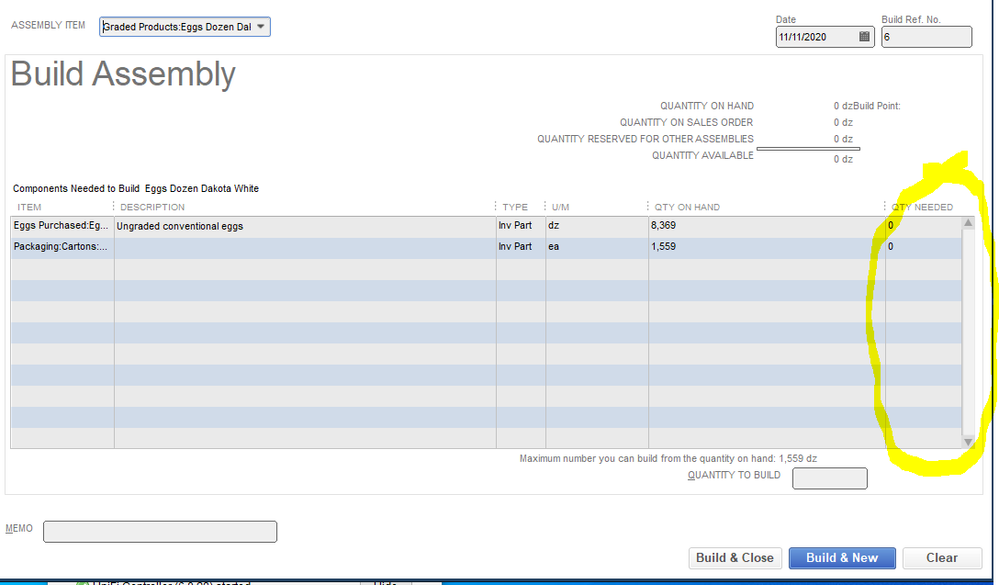The height and width of the screenshot is (585, 999).
Task: Click the 1,559 quantity on hand cell
Action: click(766, 247)
